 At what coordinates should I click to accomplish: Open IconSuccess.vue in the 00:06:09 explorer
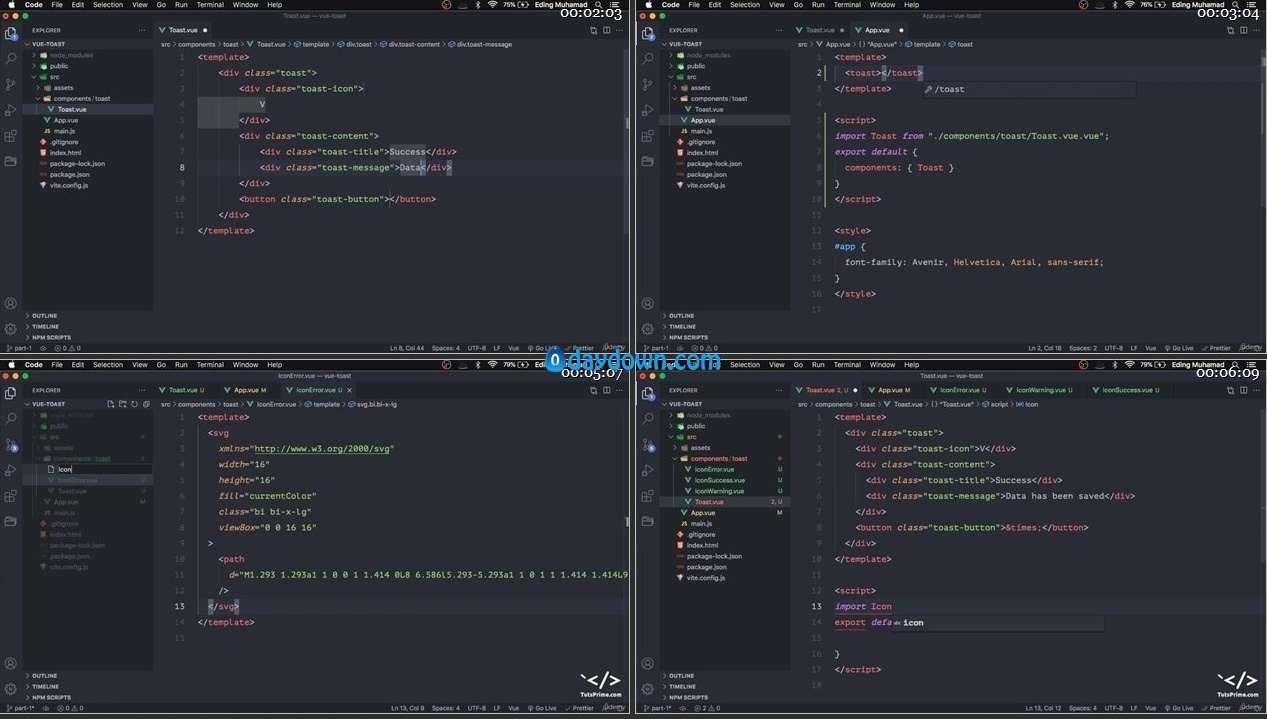(720, 480)
